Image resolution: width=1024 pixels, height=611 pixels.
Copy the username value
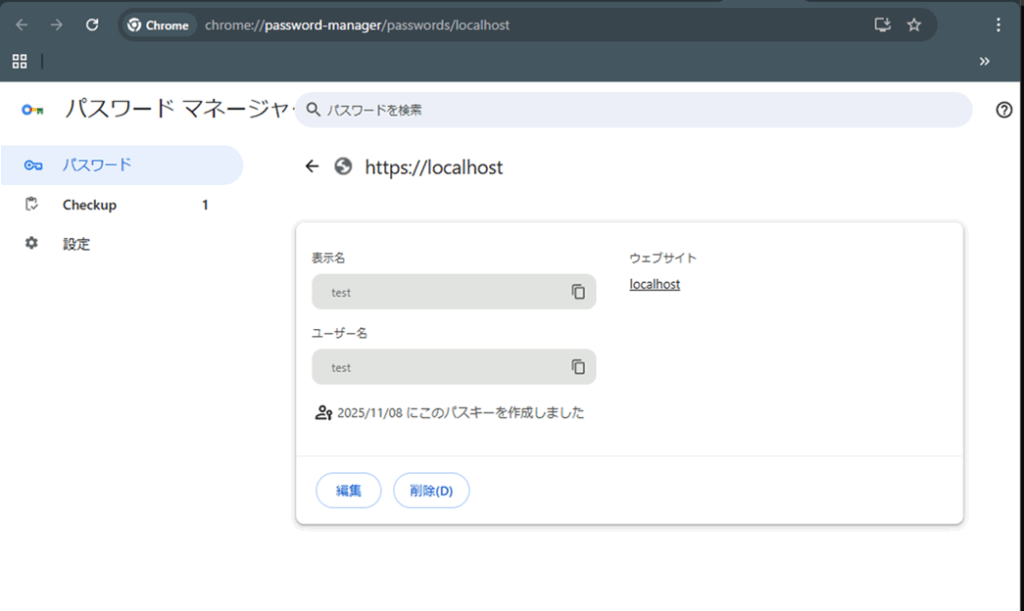tap(578, 367)
